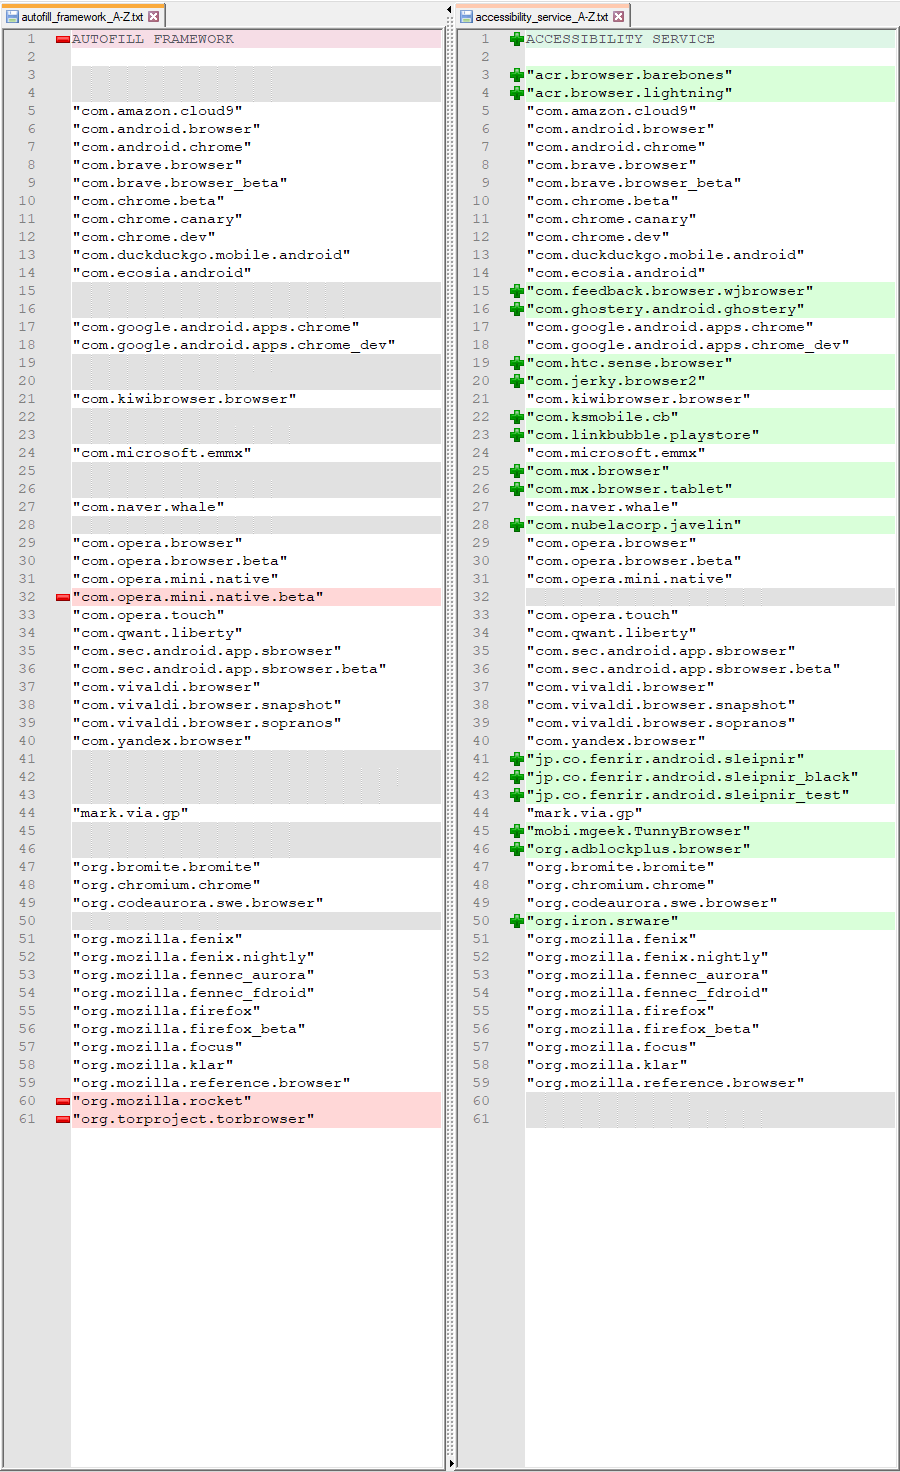900x1472 pixels.
Task: Click the splitter arrow at bottom between panes
Action: [450, 1463]
